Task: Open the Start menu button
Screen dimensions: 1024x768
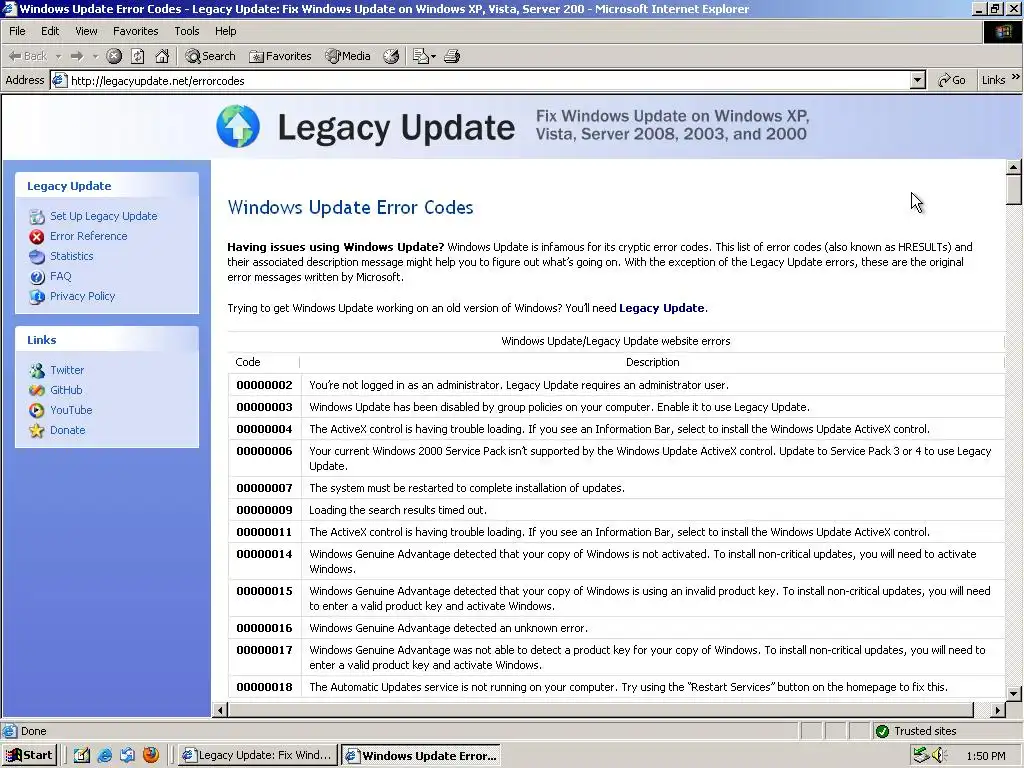Action: tap(30, 756)
